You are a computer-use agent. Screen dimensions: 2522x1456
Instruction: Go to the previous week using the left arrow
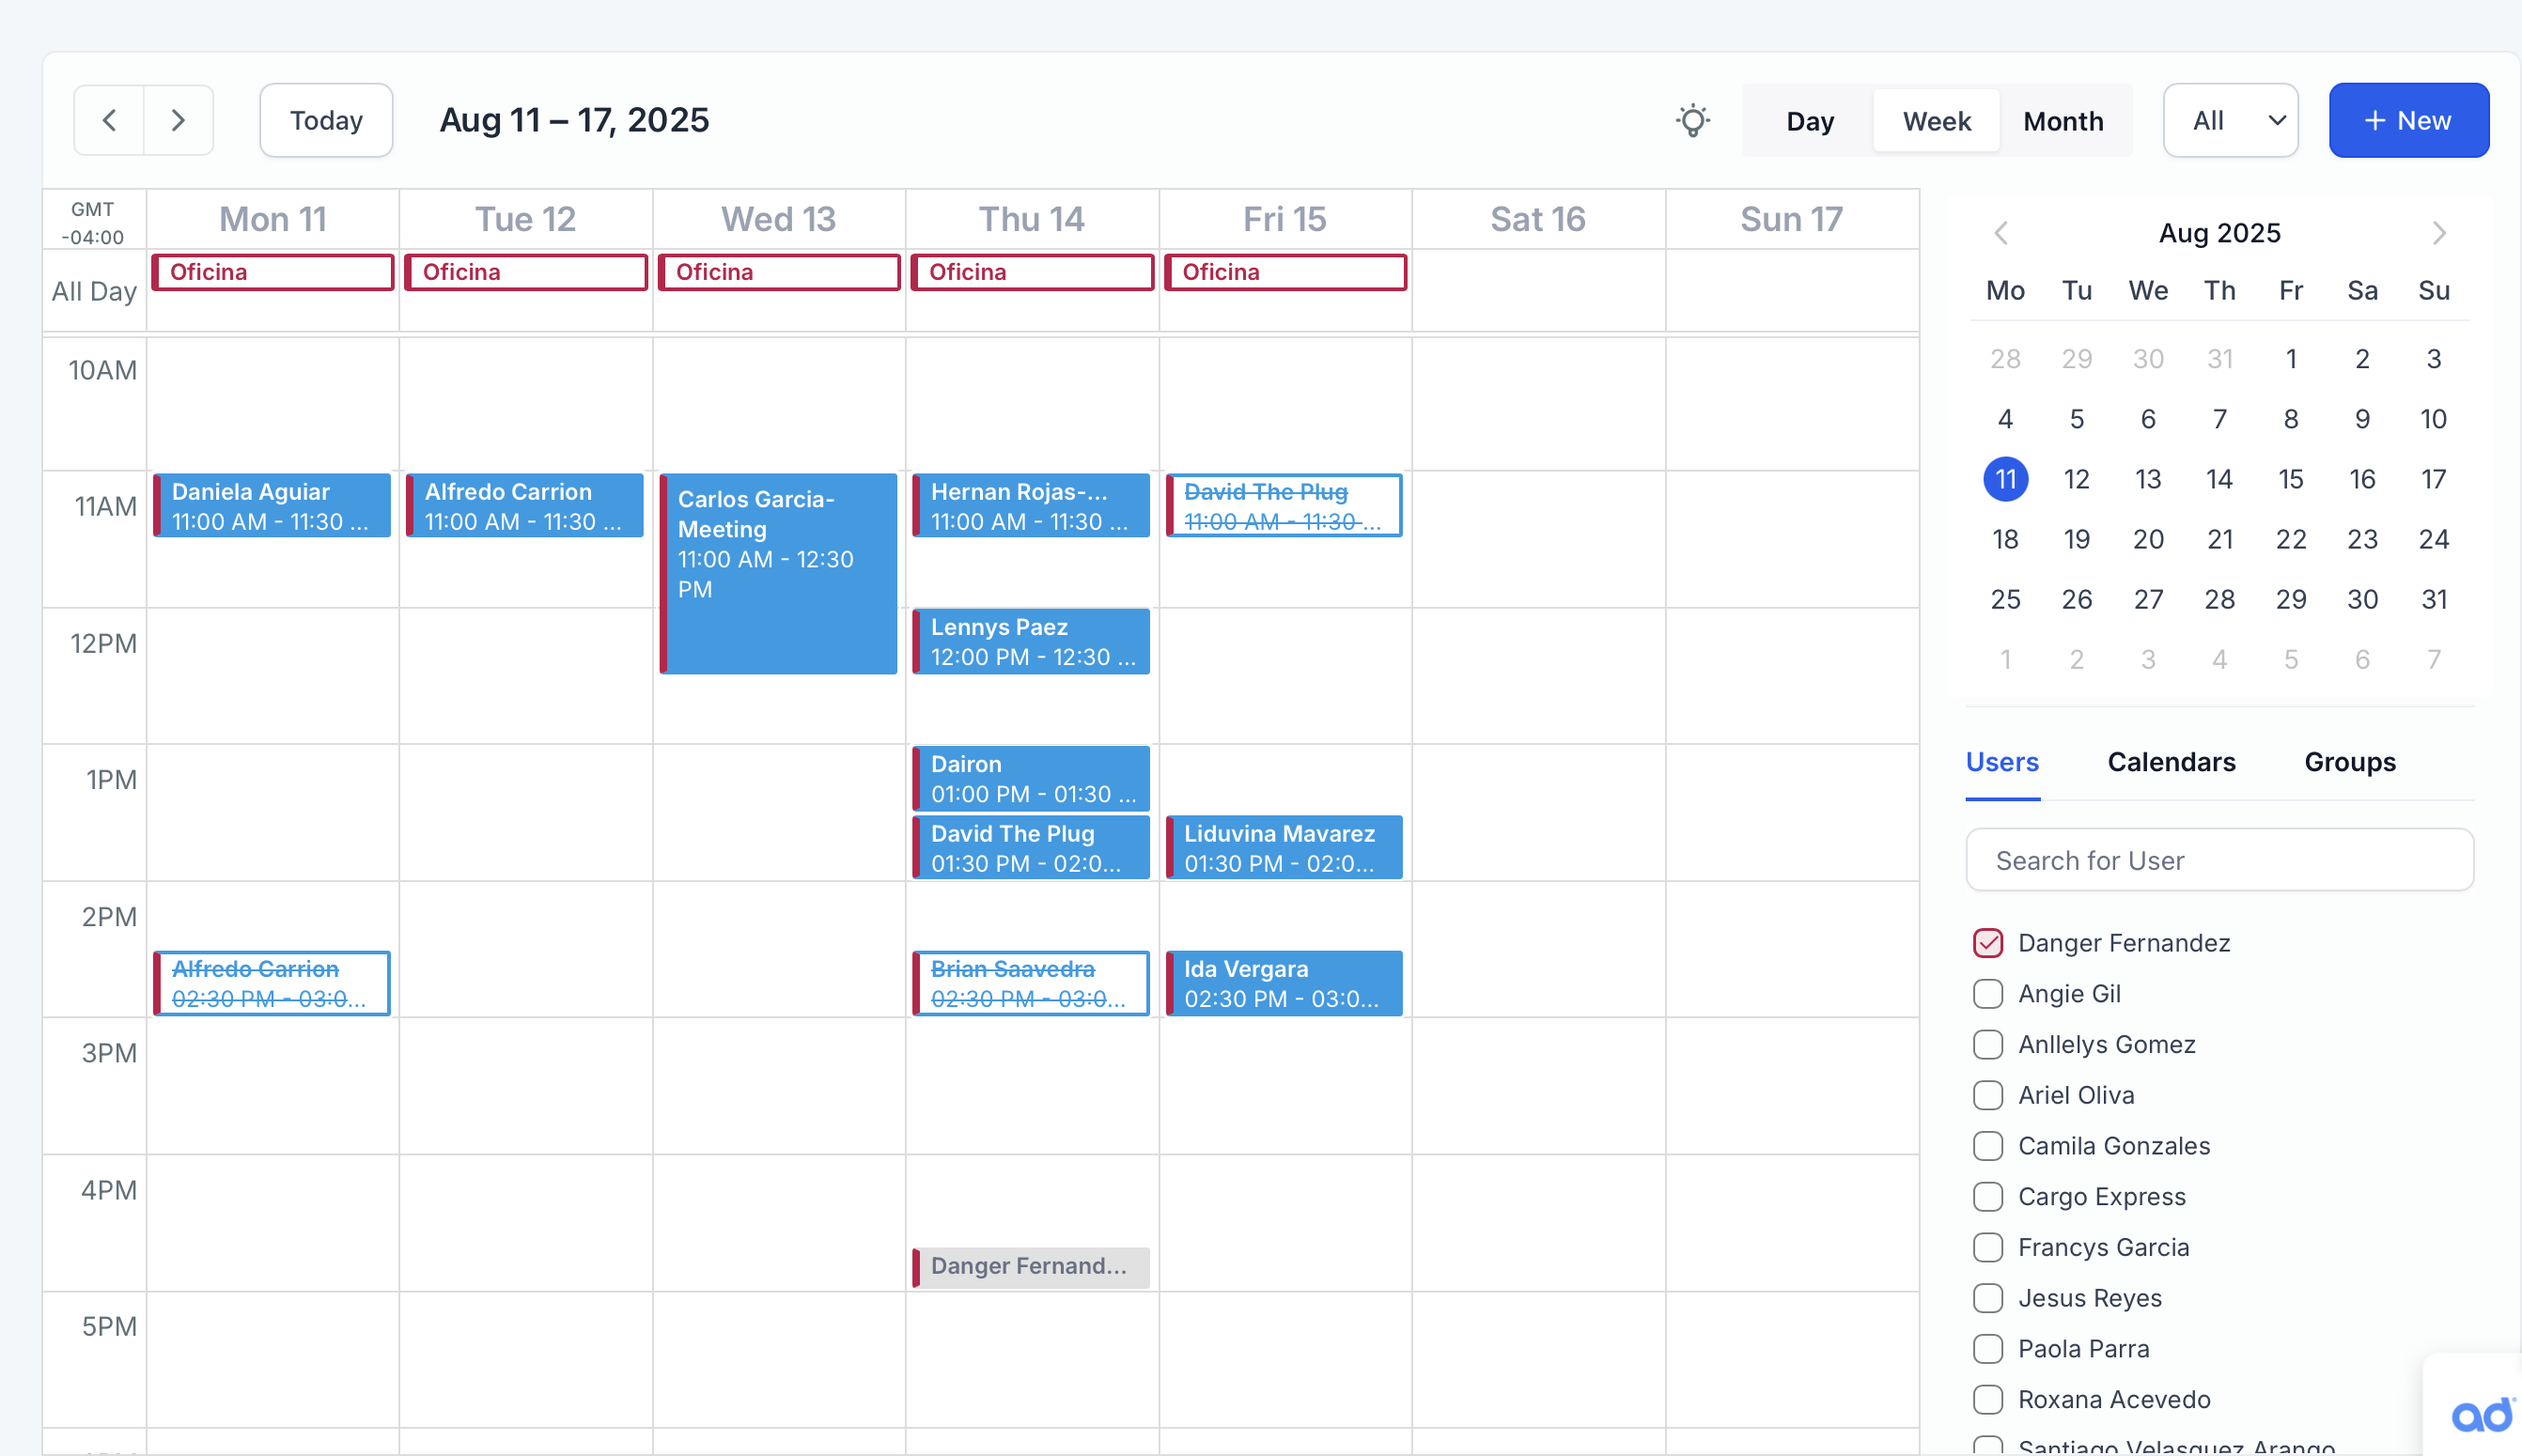[x=109, y=120]
